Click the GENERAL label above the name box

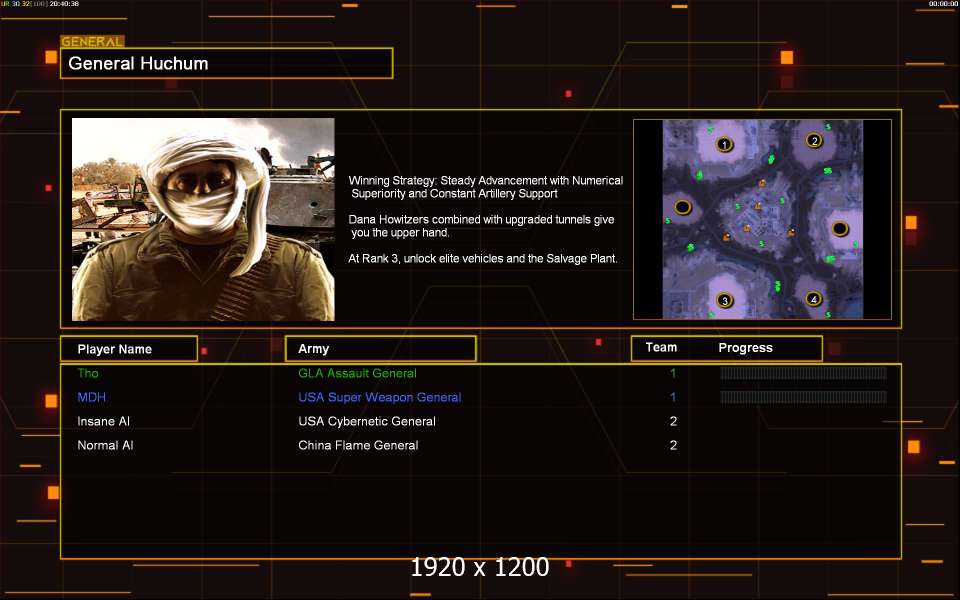tap(92, 42)
